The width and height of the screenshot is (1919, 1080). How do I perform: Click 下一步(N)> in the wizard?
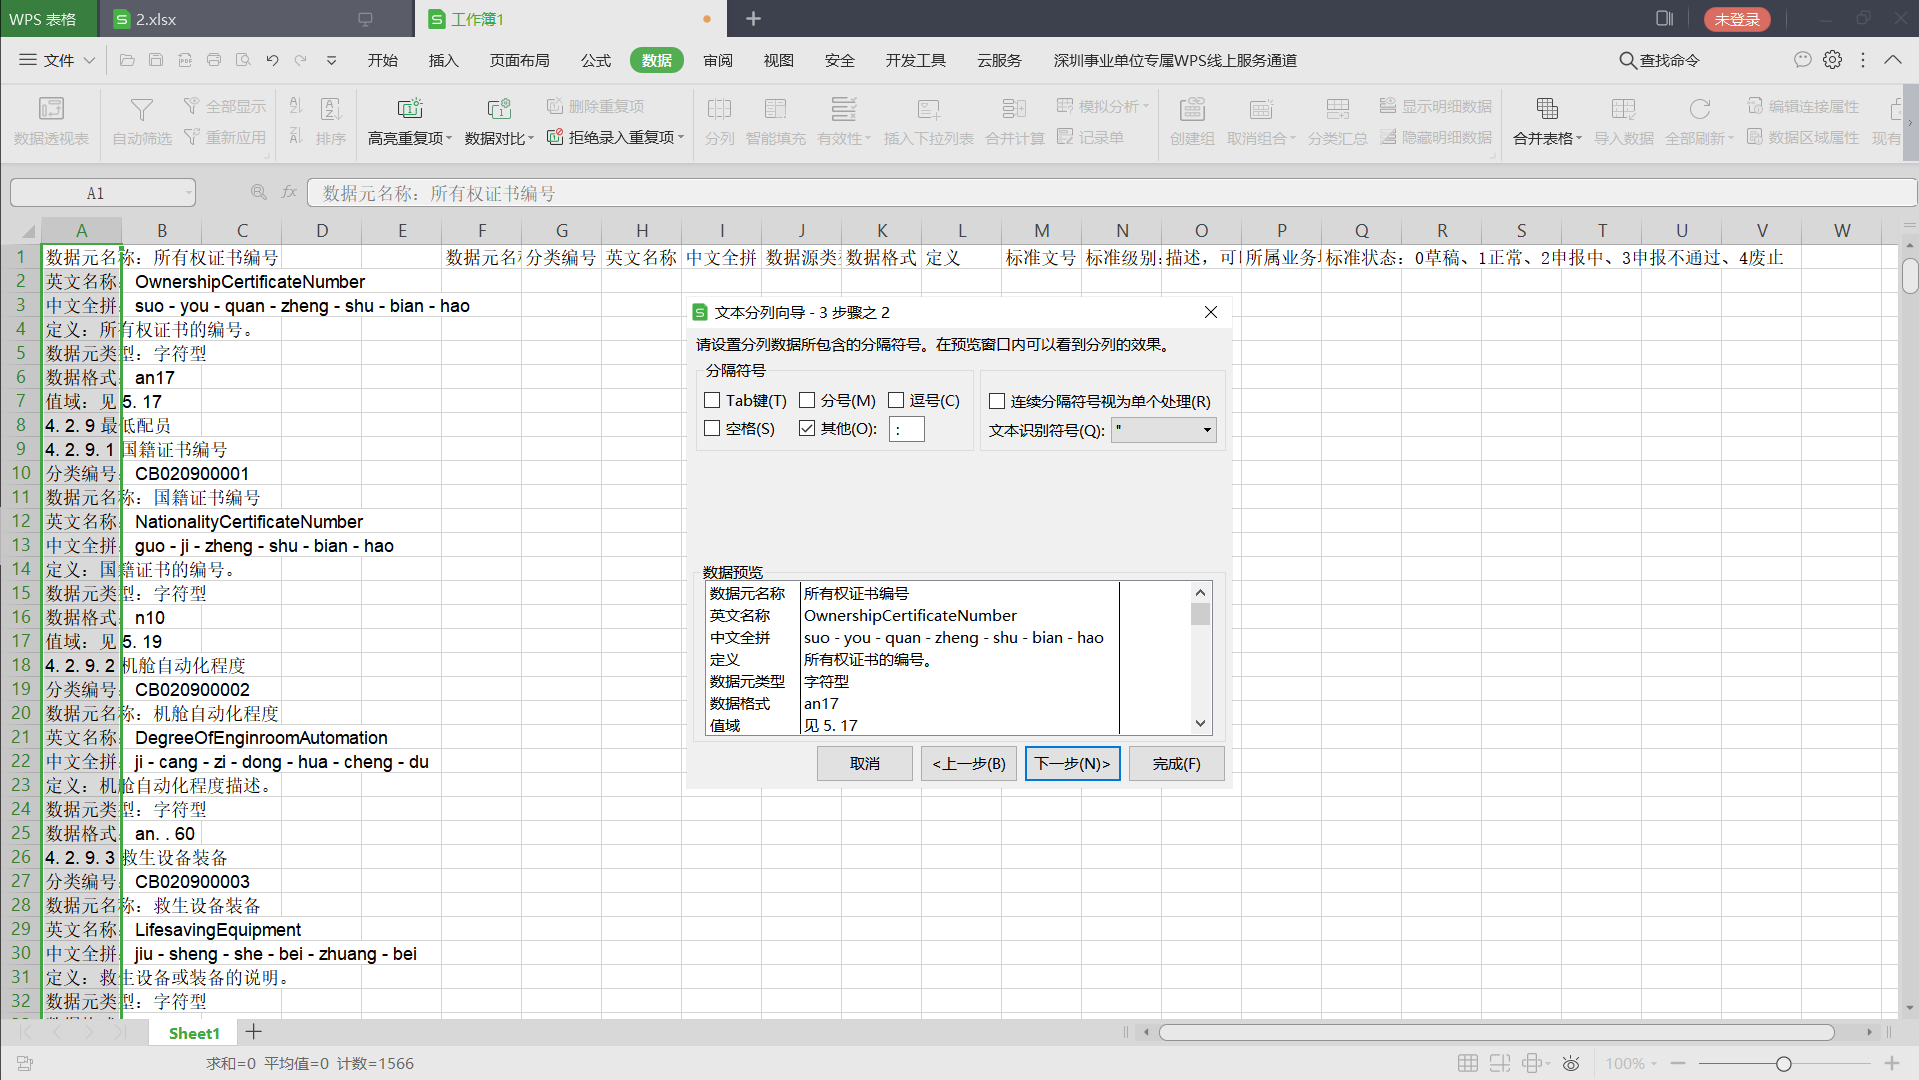coord(1073,763)
